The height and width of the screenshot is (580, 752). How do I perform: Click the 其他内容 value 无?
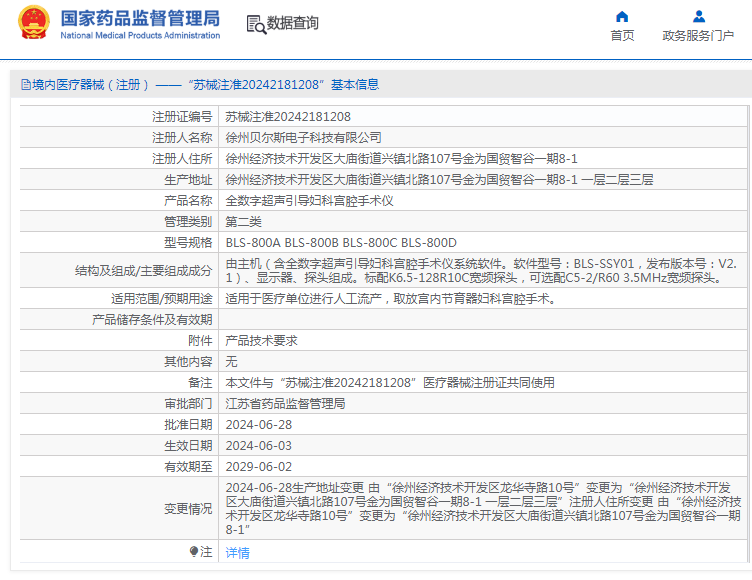pyautogui.click(x=232, y=362)
